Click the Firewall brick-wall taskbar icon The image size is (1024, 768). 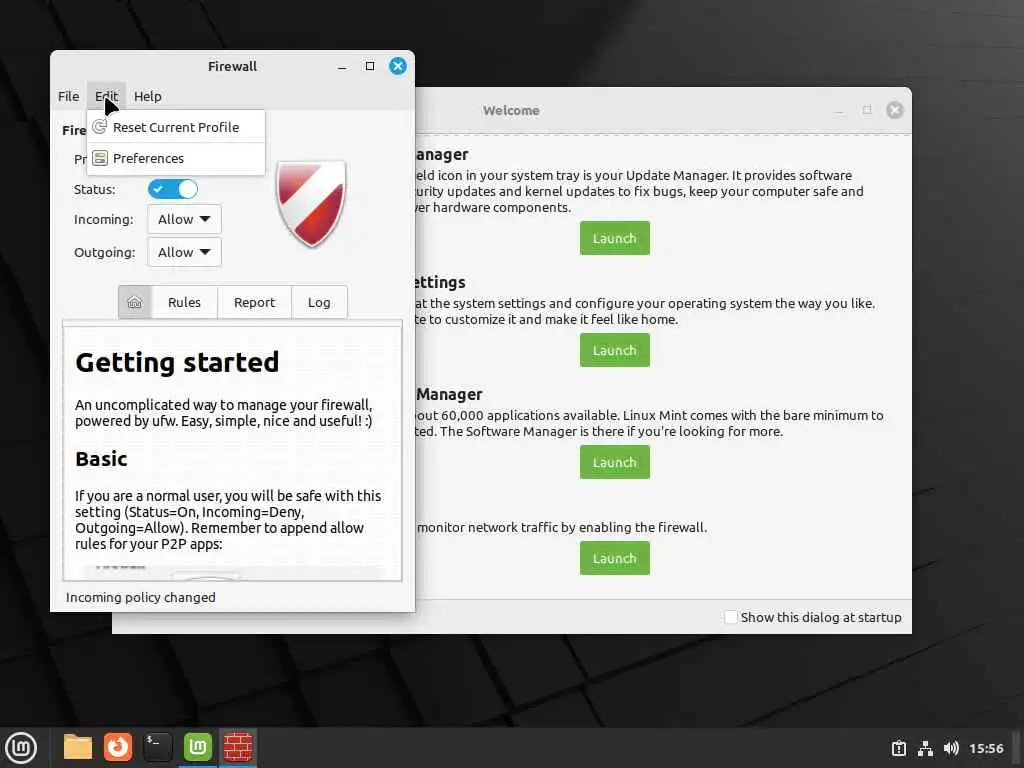tap(238, 747)
